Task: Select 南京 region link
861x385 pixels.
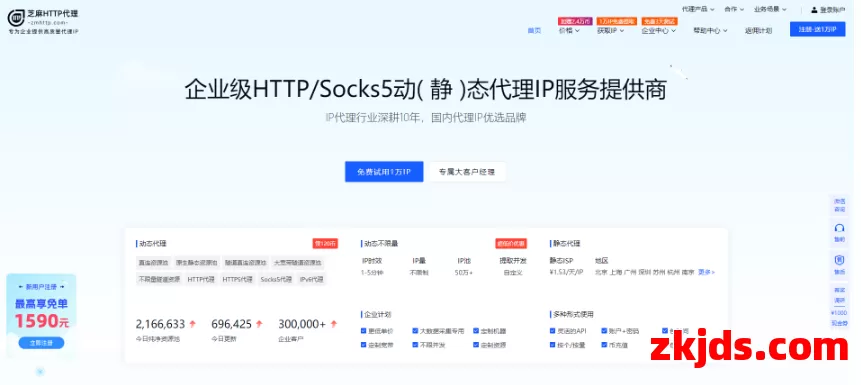Action: click(688, 272)
